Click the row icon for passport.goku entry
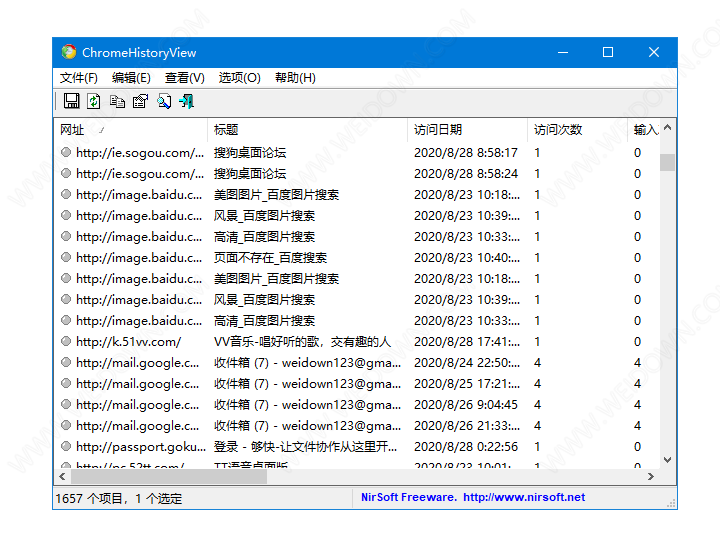This screenshot has height=540, width=720. click(x=66, y=446)
